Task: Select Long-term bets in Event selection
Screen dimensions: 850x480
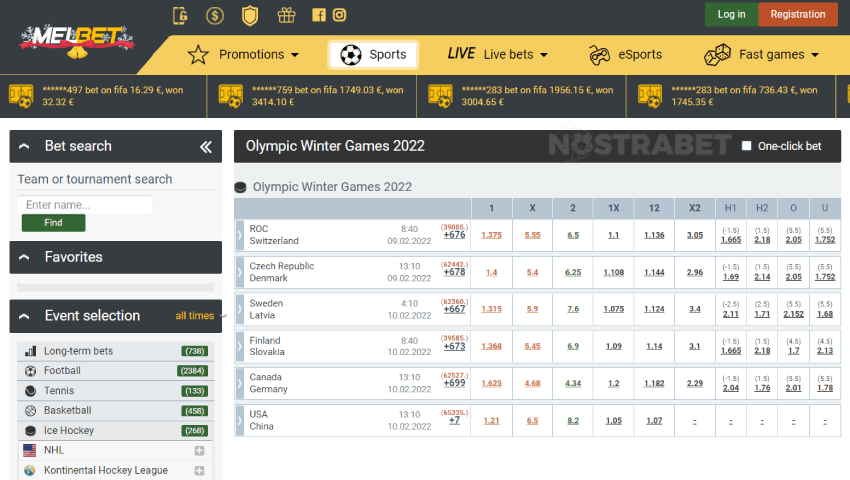Action: (115, 351)
